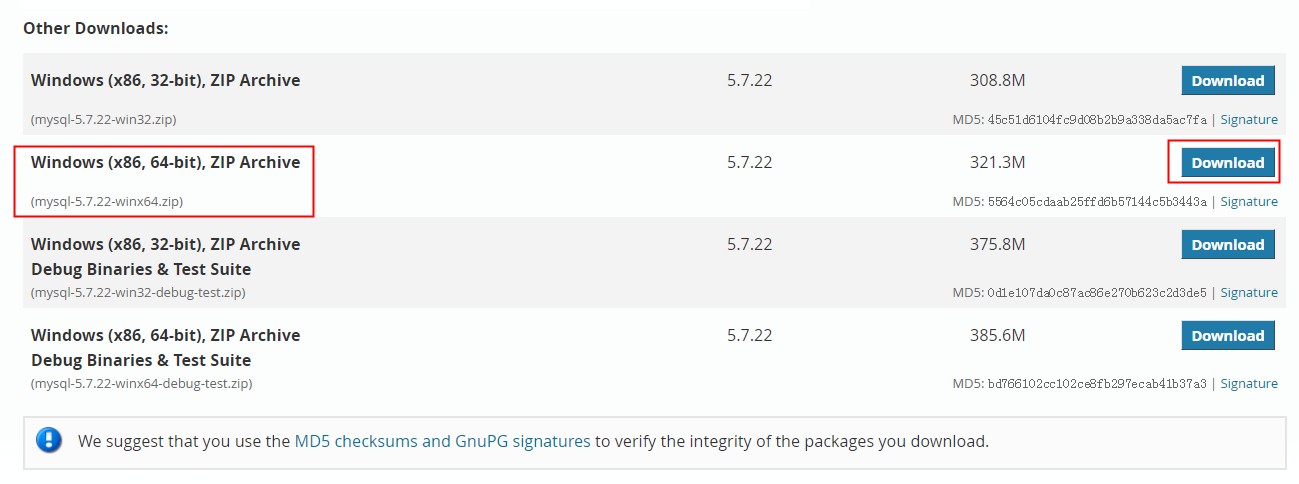This screenshot has width=1299, height=484.
Task: Follow the MD5 checksums and GnuPG signatures link
Action: pyautogui.click(x=442, y=441)
